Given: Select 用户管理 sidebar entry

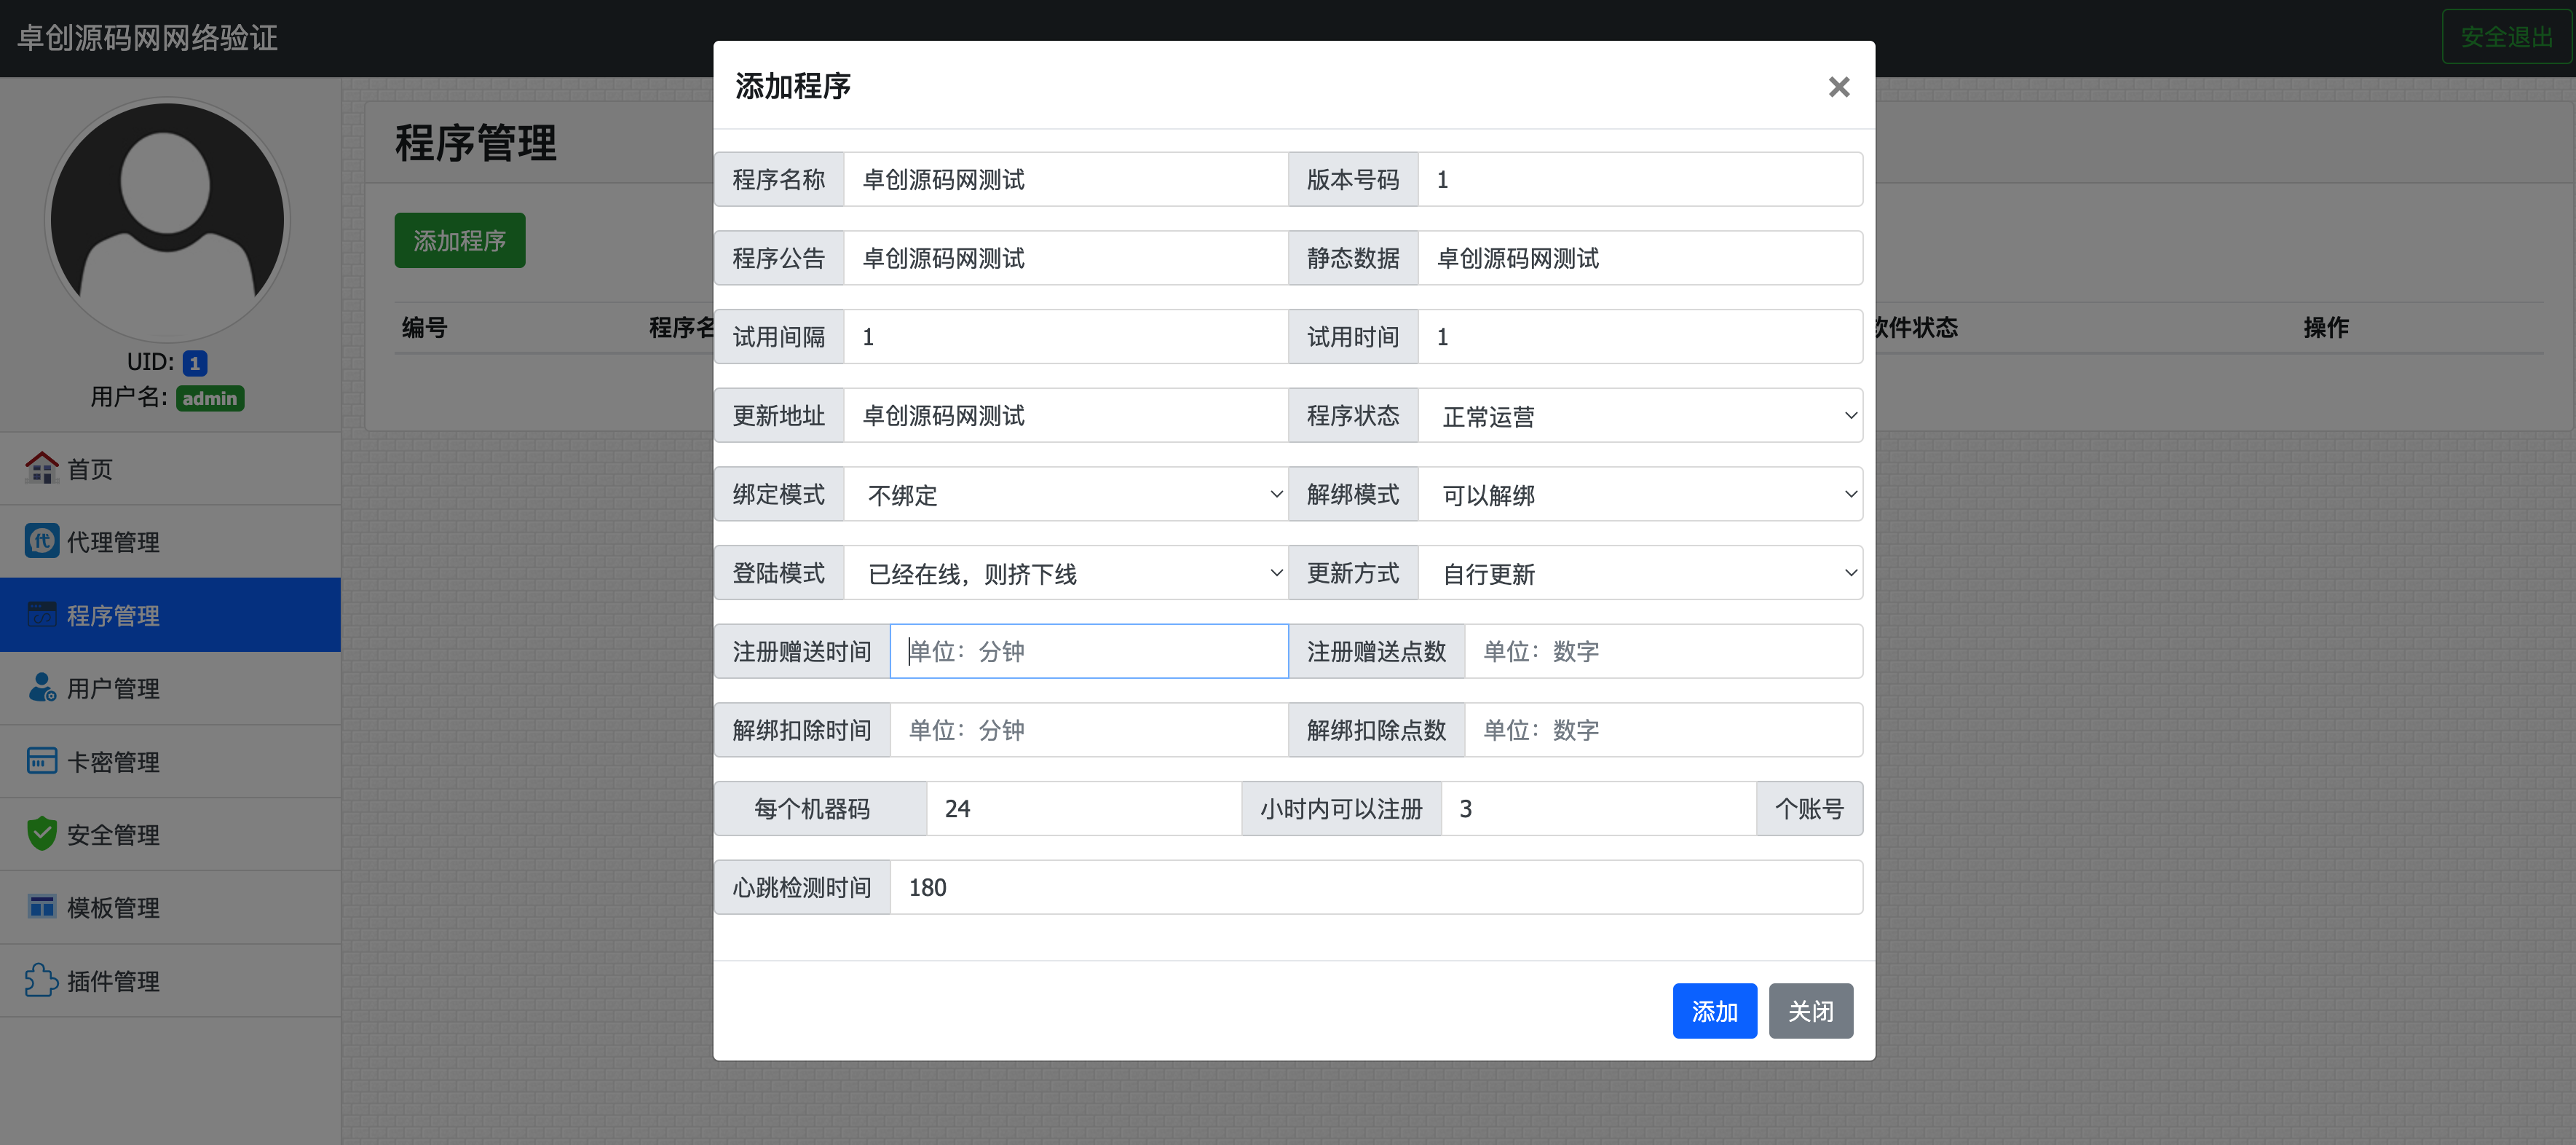Looking at the screenshot, I should coord(170,688).
